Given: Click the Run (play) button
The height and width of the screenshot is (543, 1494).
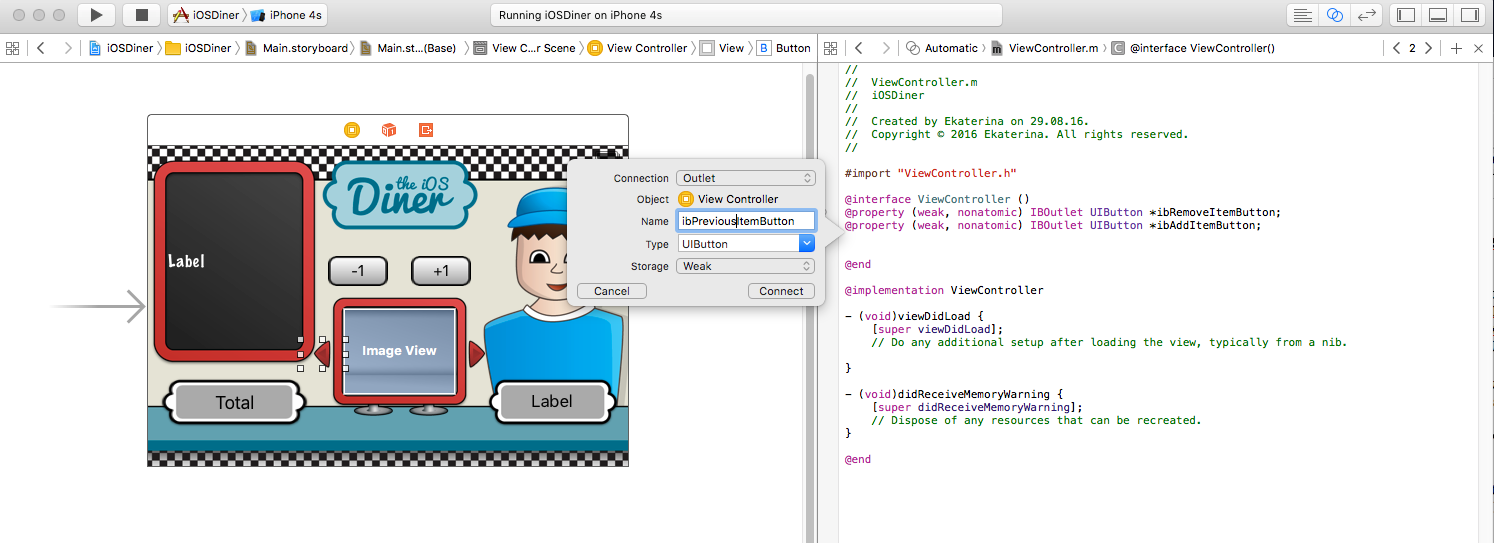Looking at the screenshot, I should click(96, 15).
